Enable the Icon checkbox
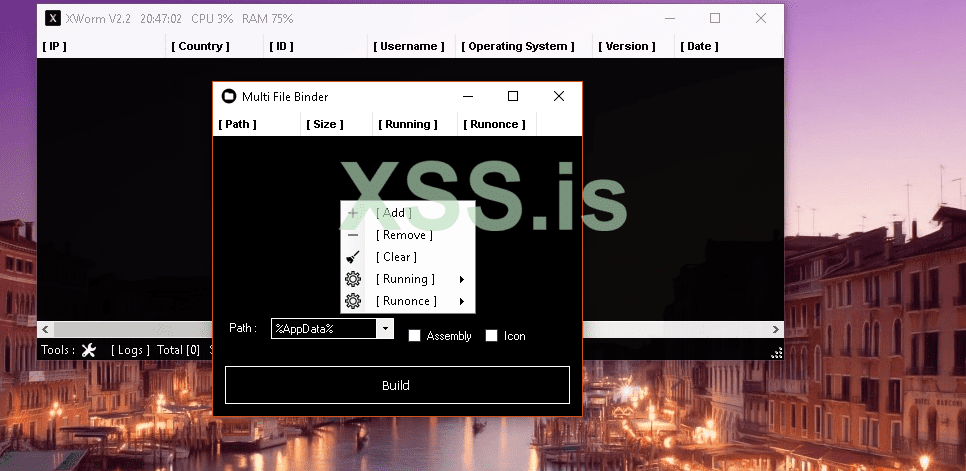 coord(491,336)
